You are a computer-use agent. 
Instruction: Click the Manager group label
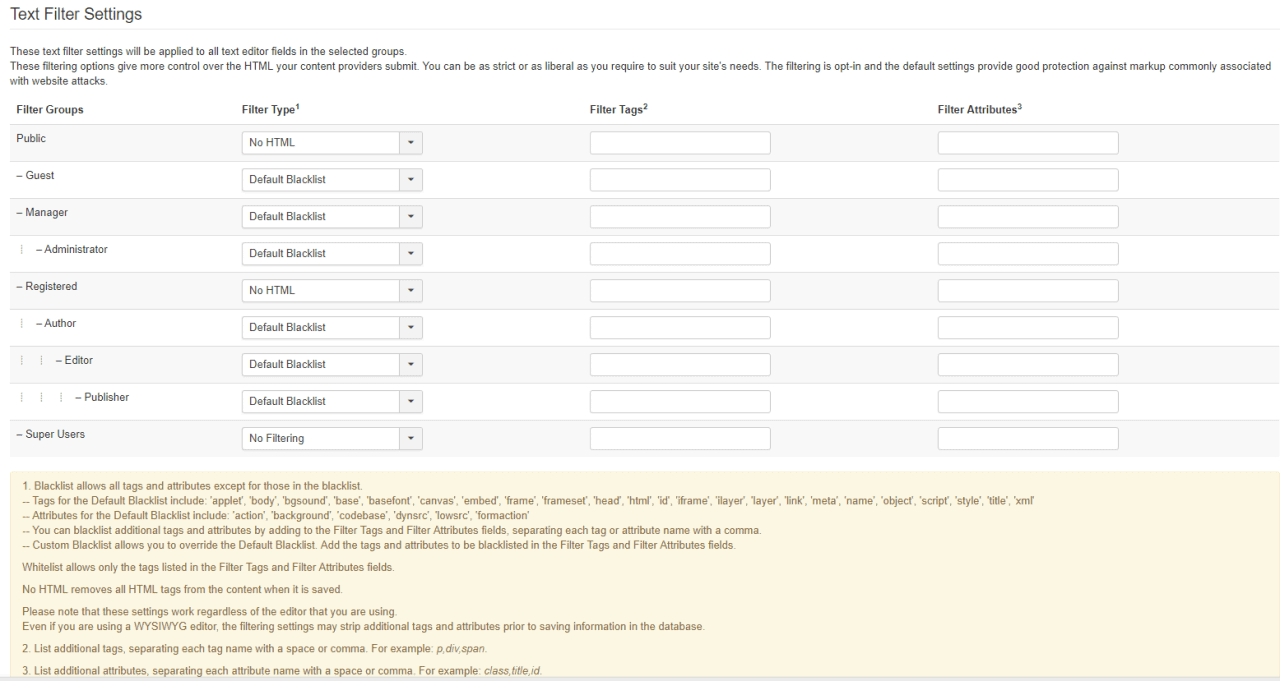click(x=42, y=213)
